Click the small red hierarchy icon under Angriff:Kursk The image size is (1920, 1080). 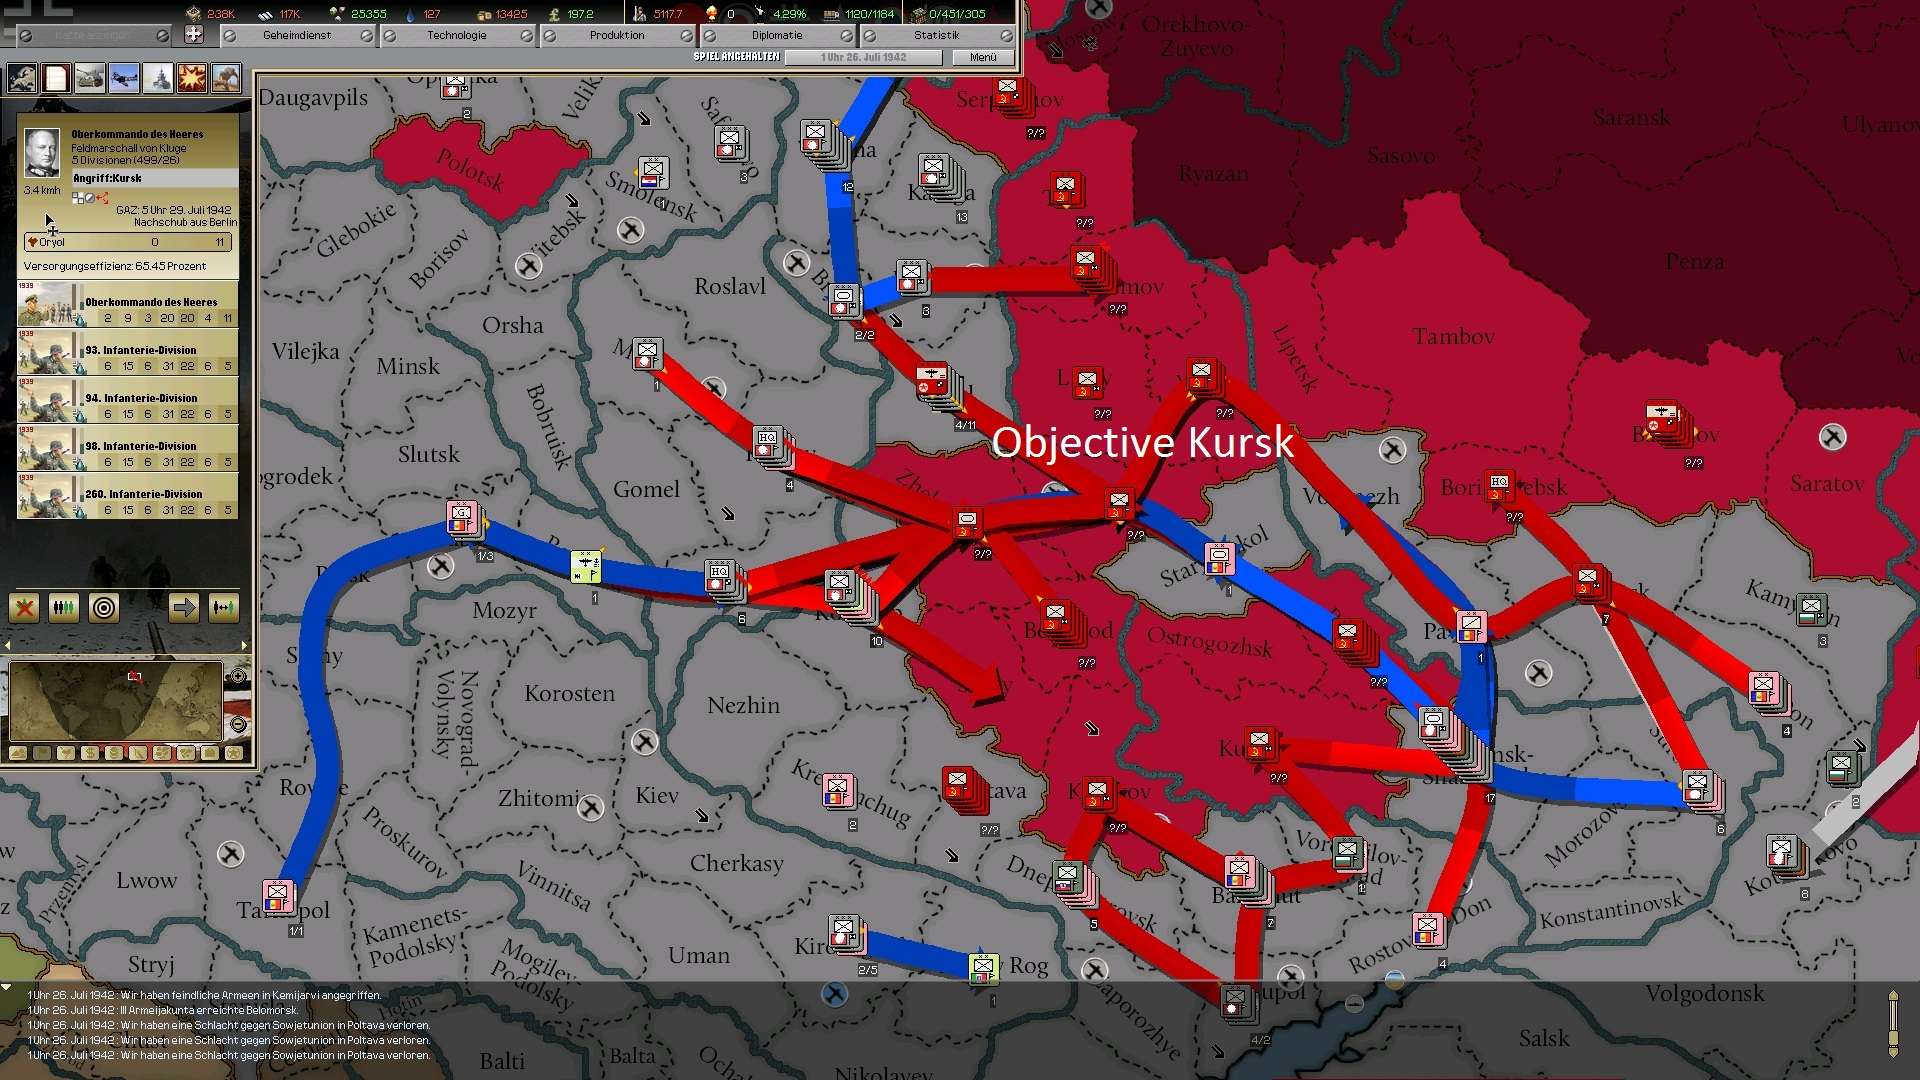(x=103, y=198)
